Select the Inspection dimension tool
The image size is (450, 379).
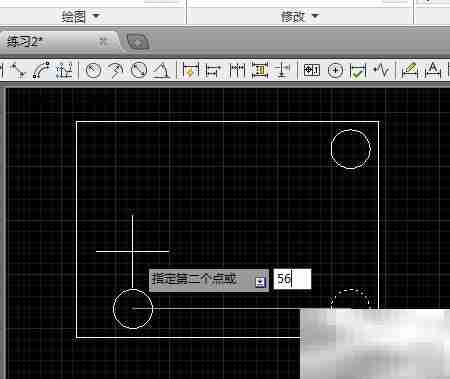tap(358, 70)
